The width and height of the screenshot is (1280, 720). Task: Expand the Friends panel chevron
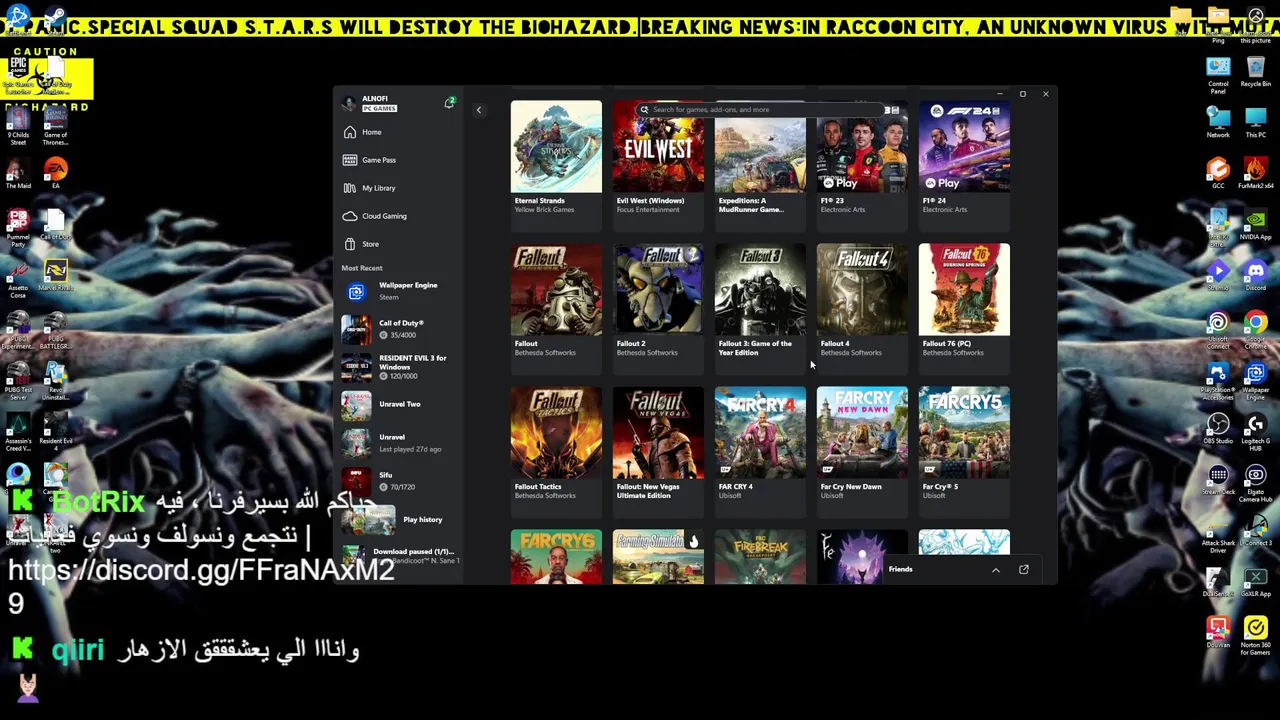[x=995, y=570]
